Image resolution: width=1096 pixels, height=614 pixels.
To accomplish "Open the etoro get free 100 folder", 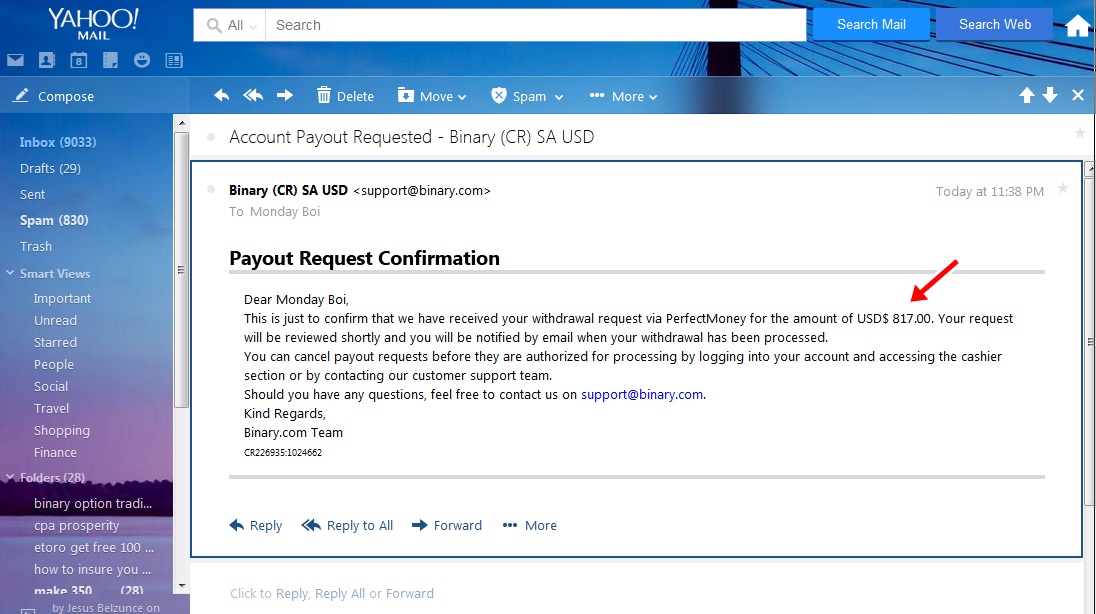I will [94, 548].
